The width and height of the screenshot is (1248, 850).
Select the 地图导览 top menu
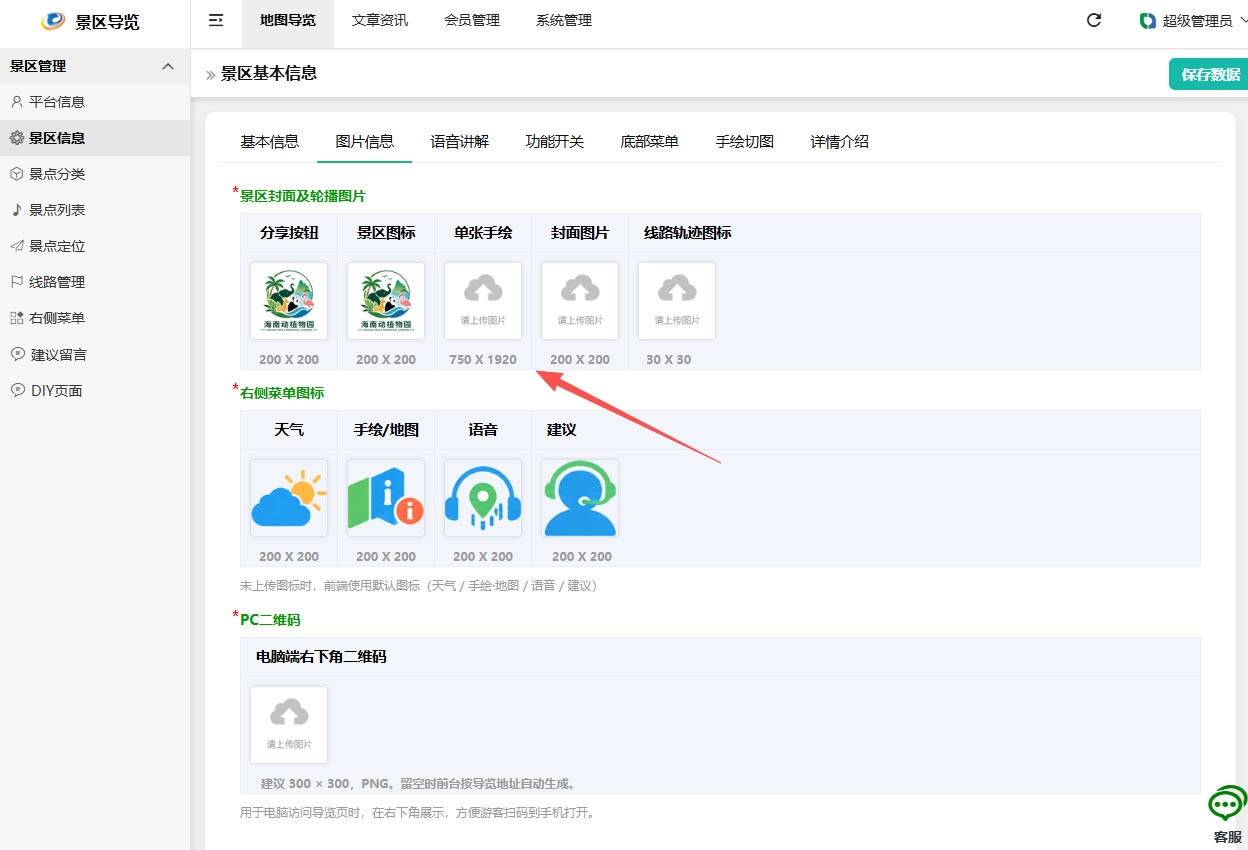pos(288,20)
